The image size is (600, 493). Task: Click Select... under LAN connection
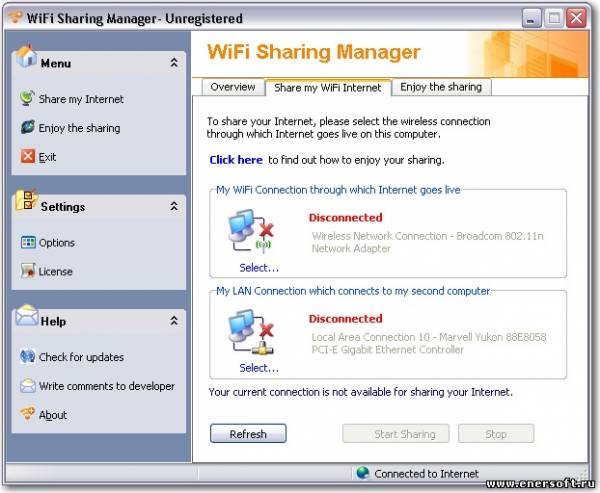coord(259,368)
